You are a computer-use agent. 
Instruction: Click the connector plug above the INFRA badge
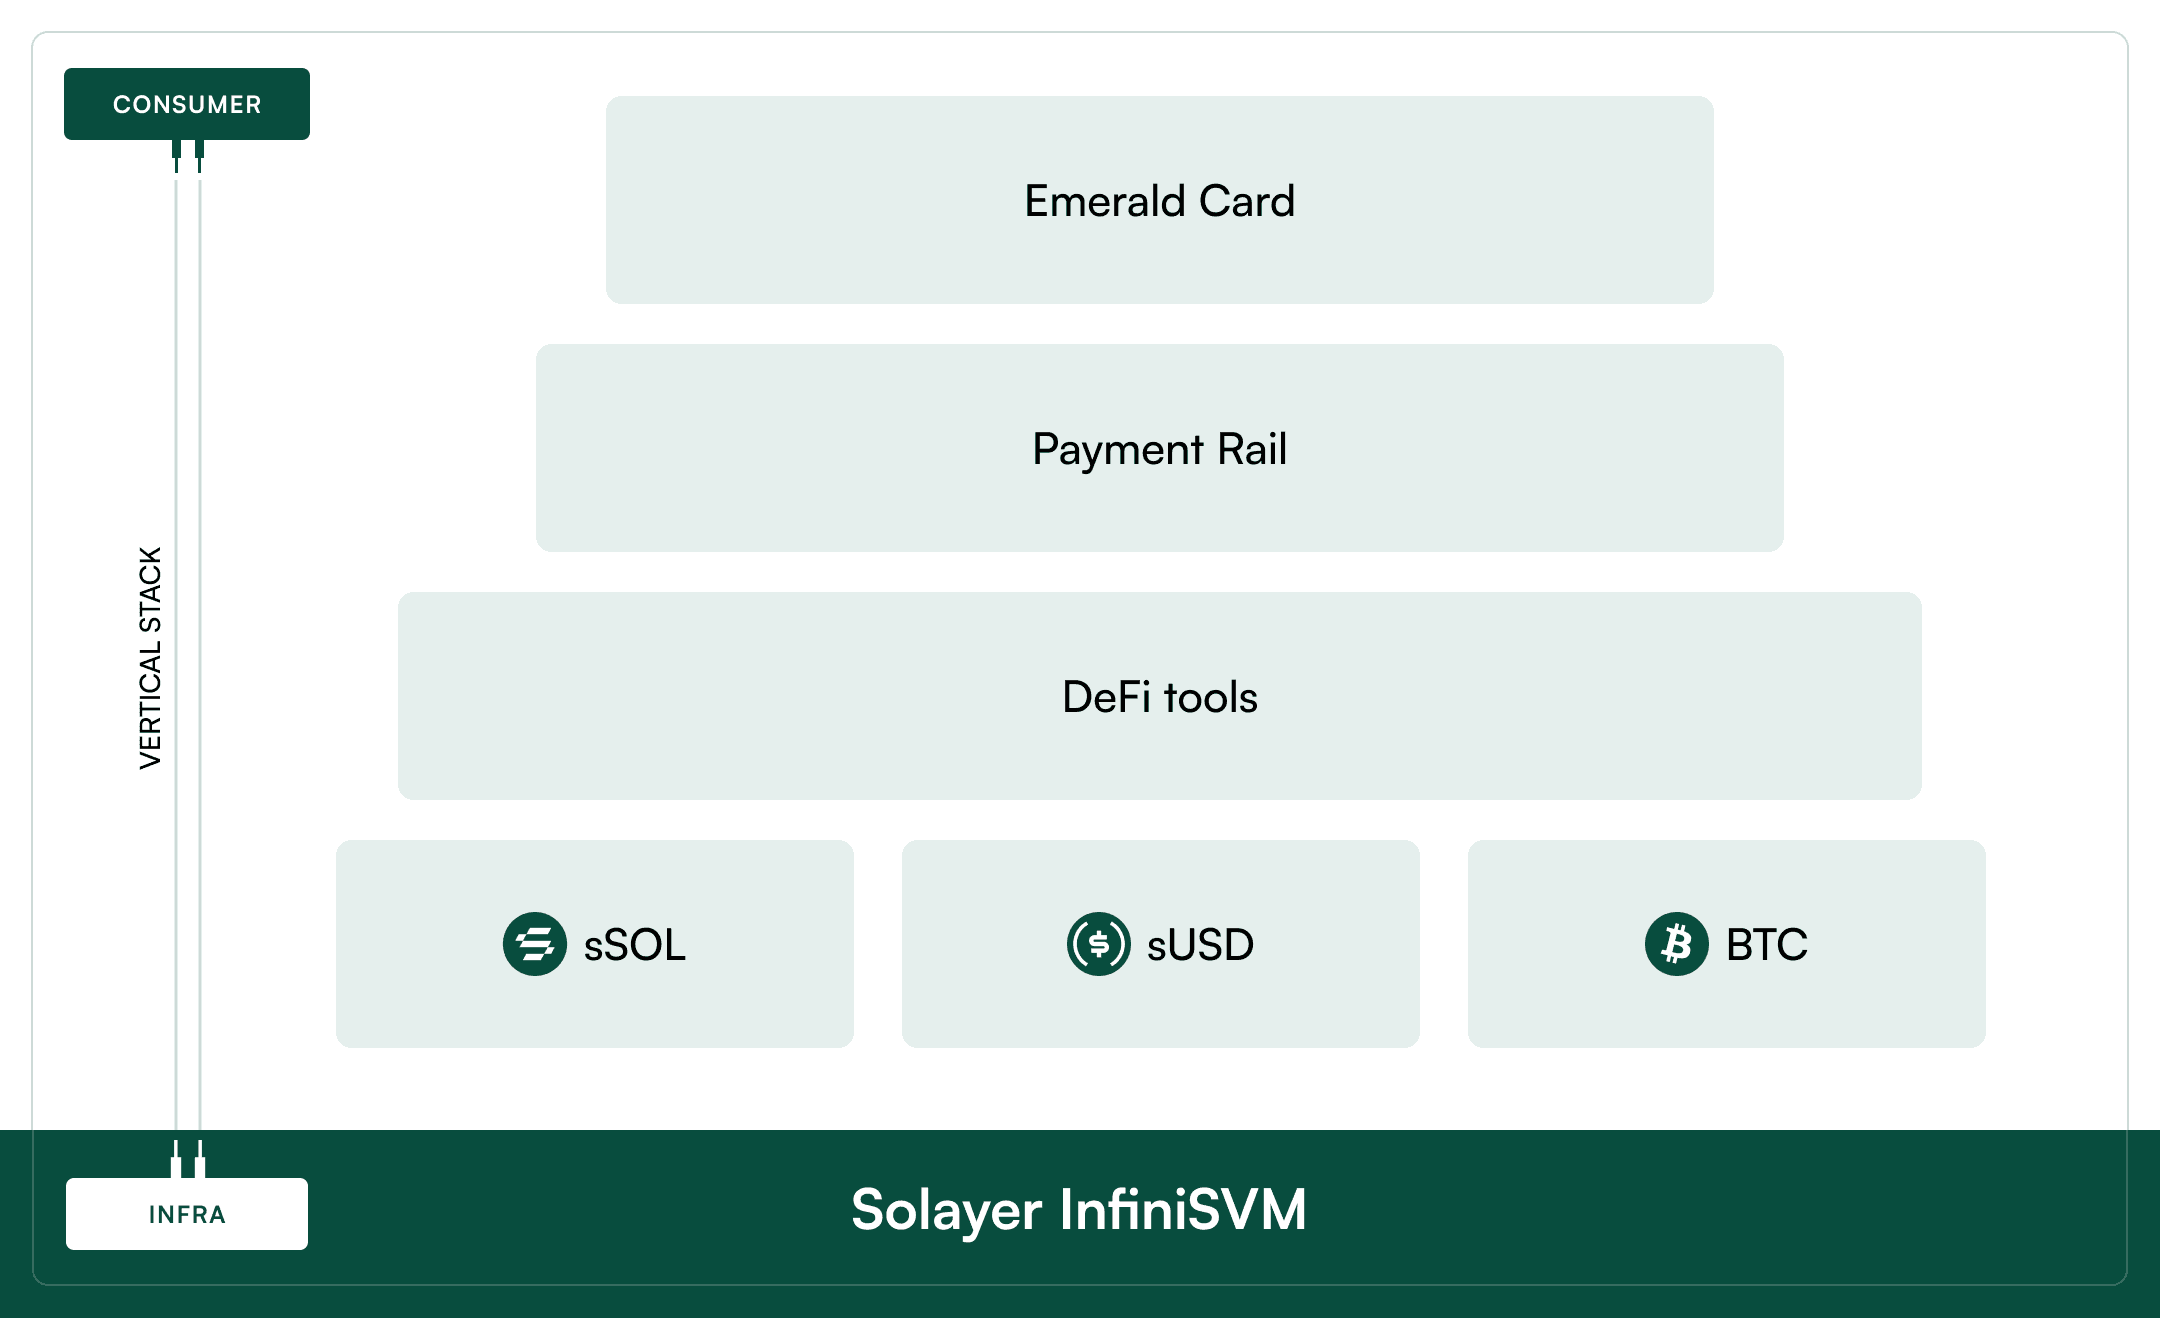tap(188, 1160)
